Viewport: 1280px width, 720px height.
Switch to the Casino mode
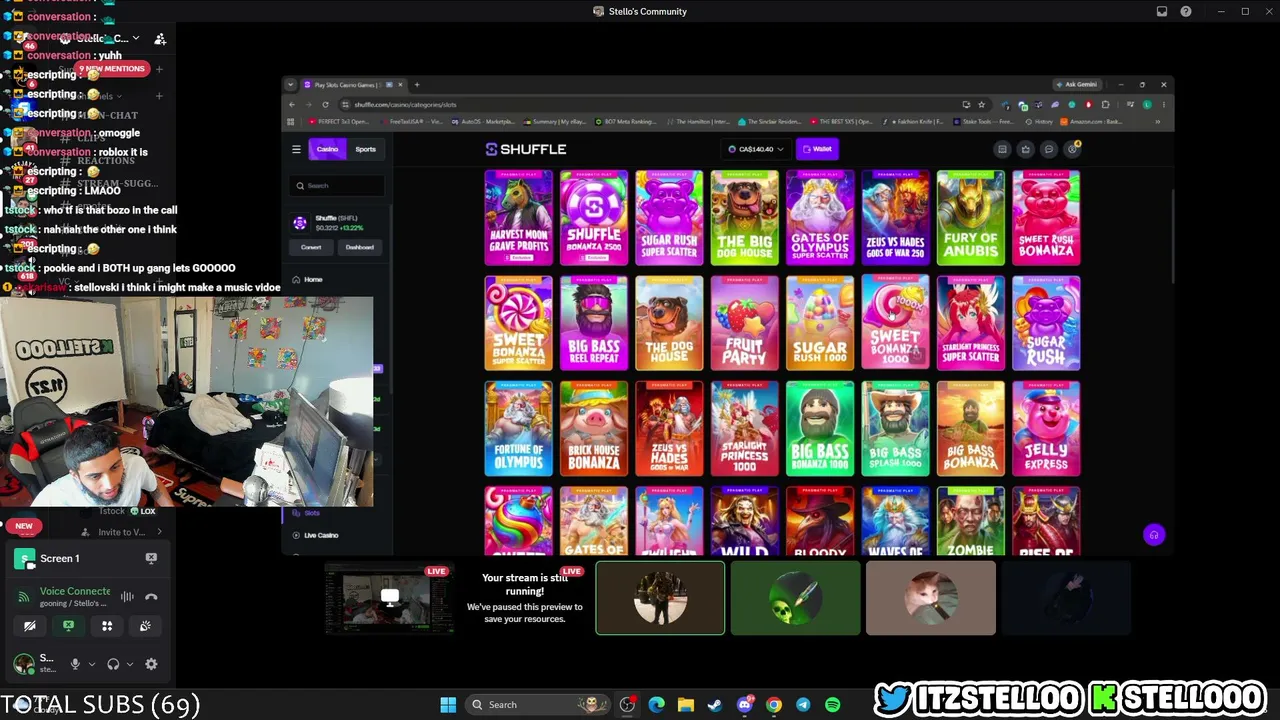[x=327, y=149]
